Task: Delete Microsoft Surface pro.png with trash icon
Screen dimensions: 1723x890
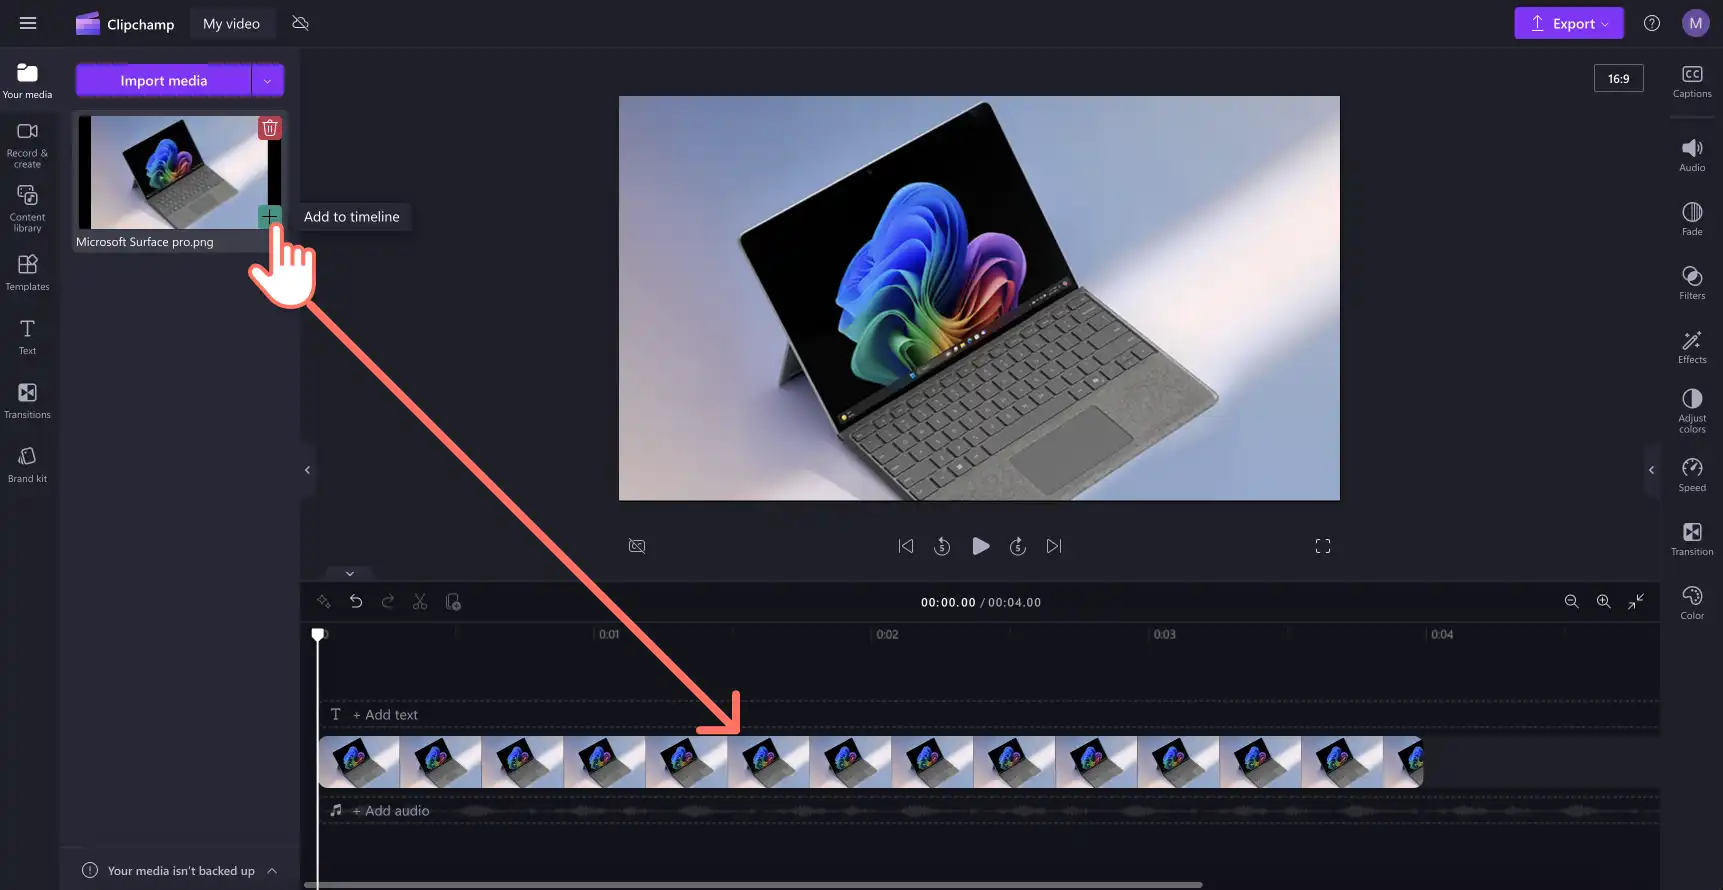Action: click(270, 128)
